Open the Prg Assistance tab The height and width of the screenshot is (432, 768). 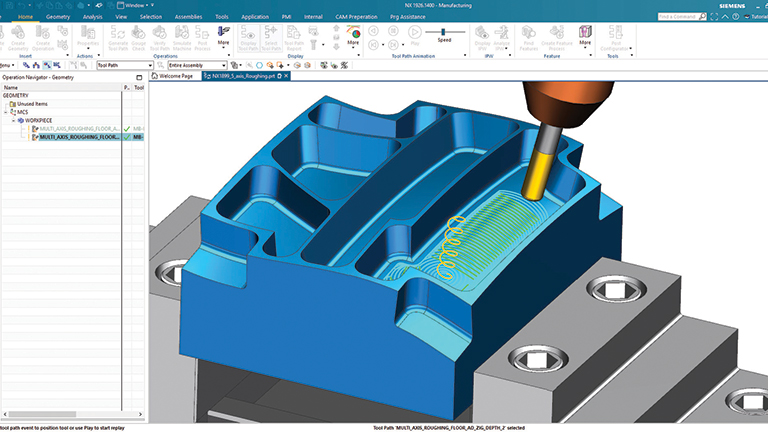tap(408, 17)
